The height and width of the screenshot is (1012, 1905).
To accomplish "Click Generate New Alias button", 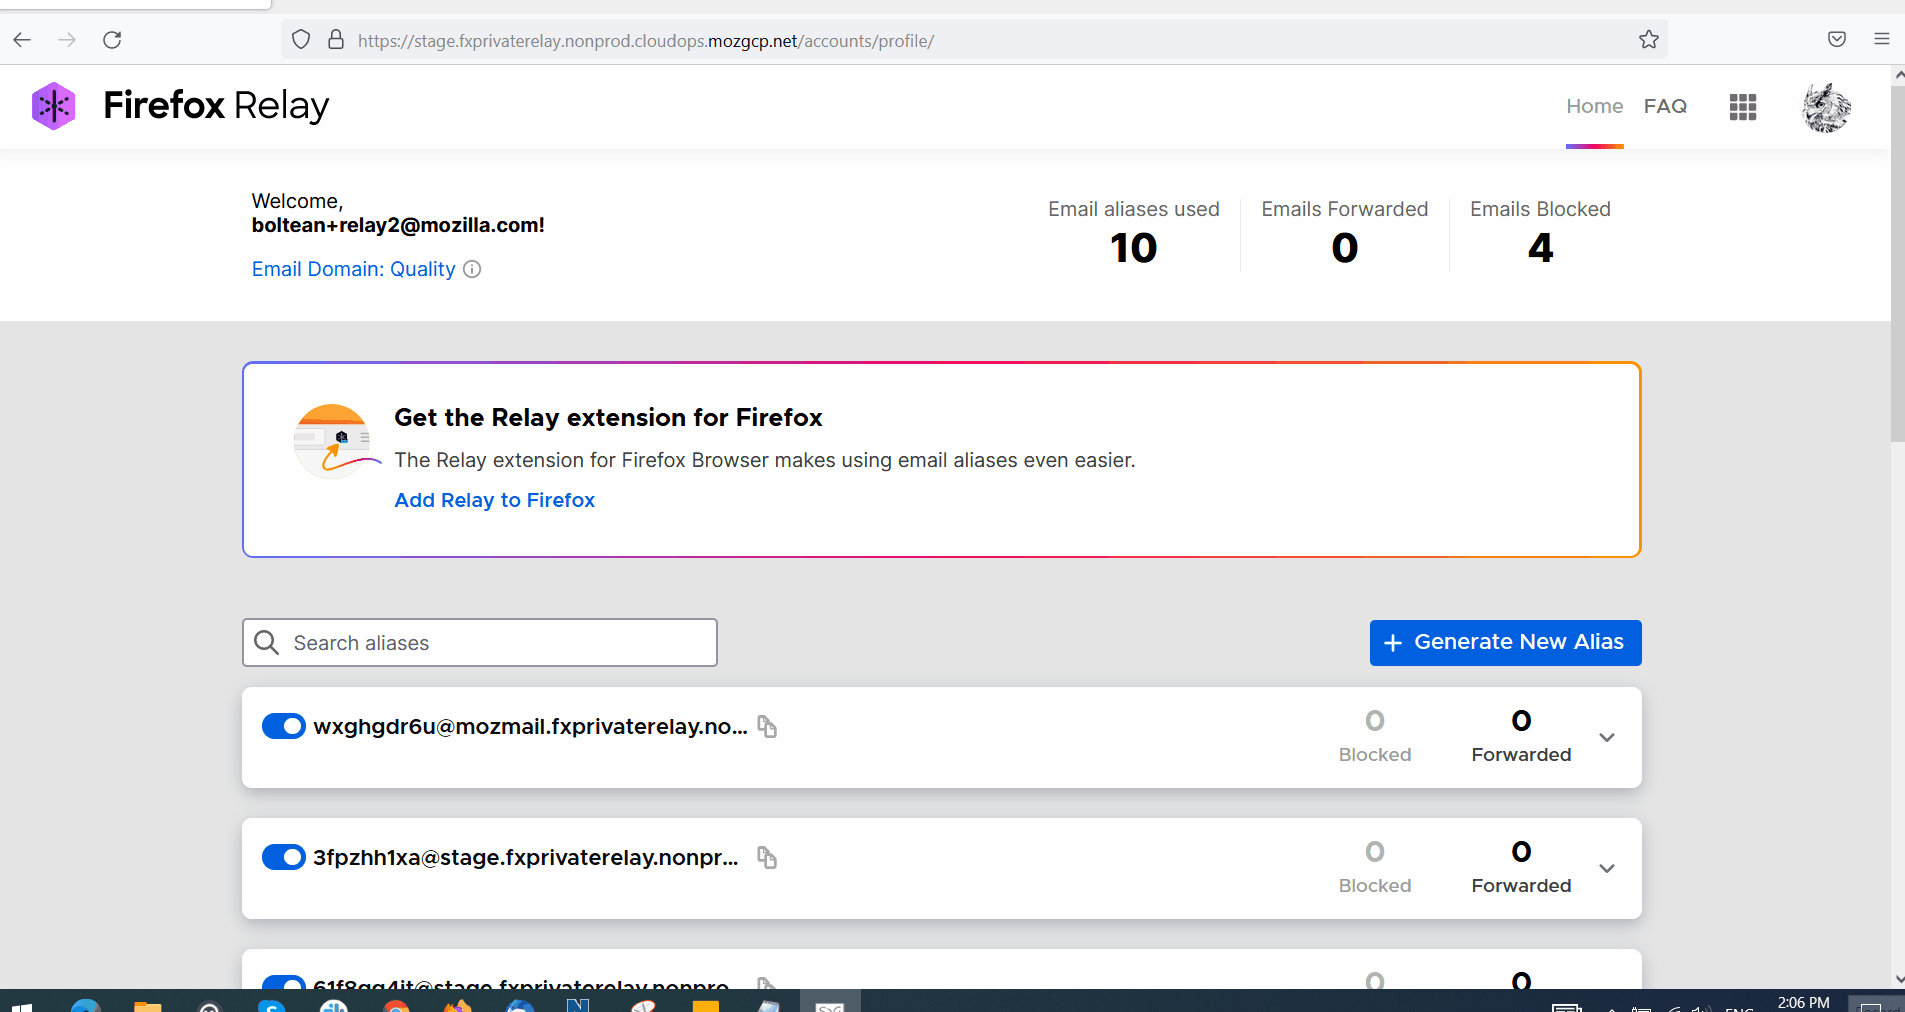I will 1505,642.
